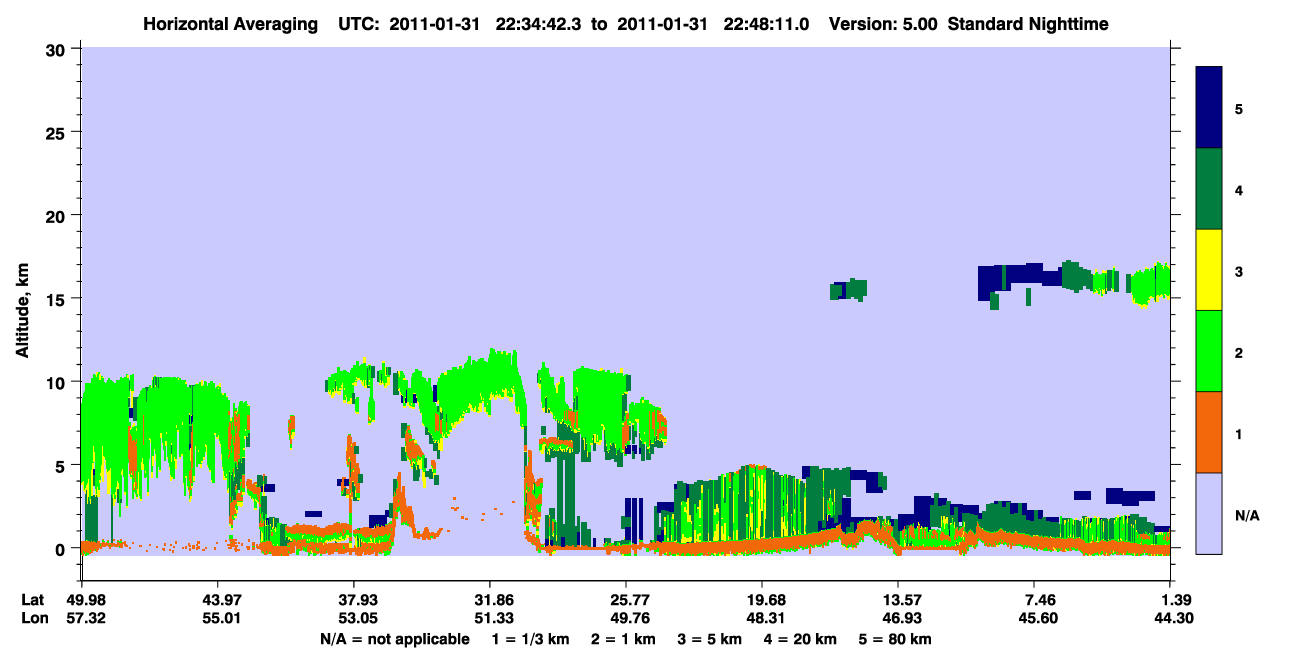Image resolution: width=1300 pixels, height=667 pixels.
Task: Click the color bar label '1'
Action: click(x=1239, y=433)
